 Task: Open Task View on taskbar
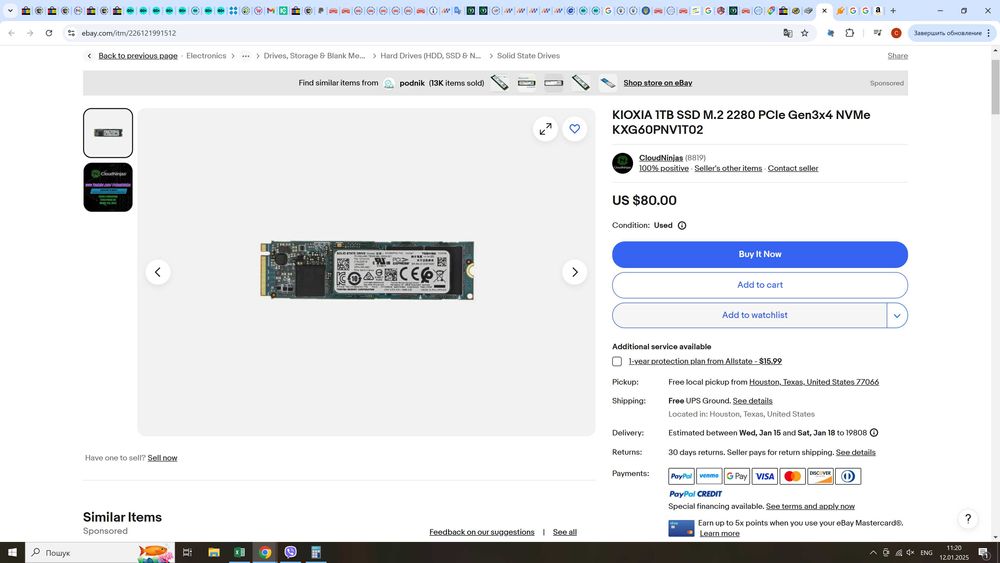pos(188,553)
